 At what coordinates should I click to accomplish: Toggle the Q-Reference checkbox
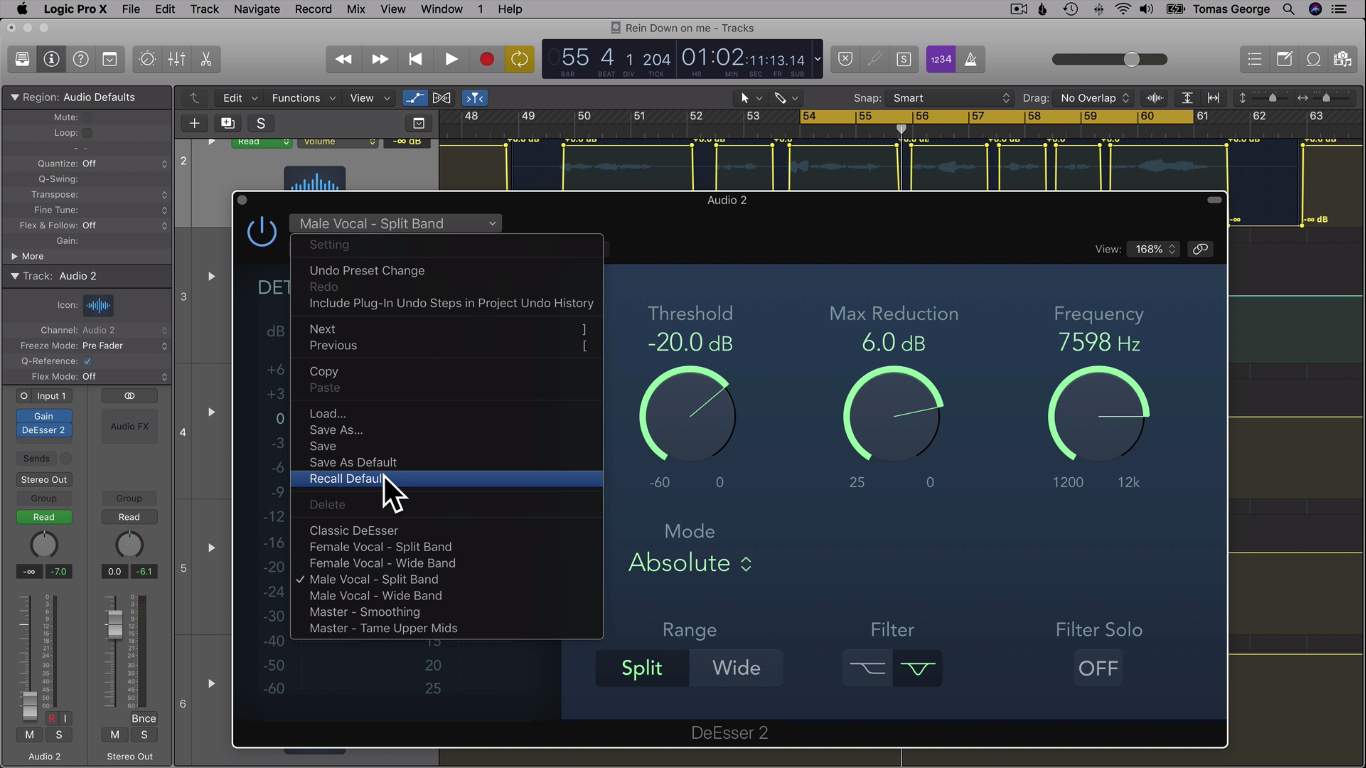[87, 361]
